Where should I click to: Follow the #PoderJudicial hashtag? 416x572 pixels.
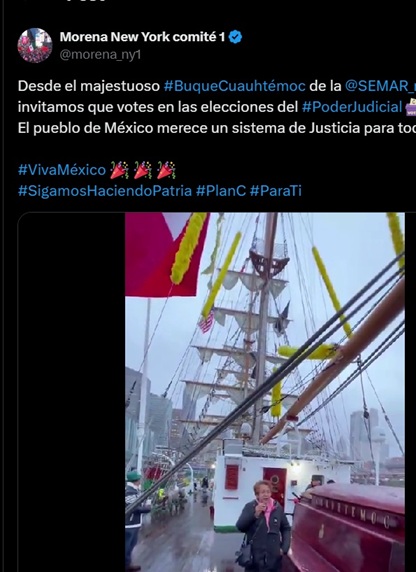[352, 107]
